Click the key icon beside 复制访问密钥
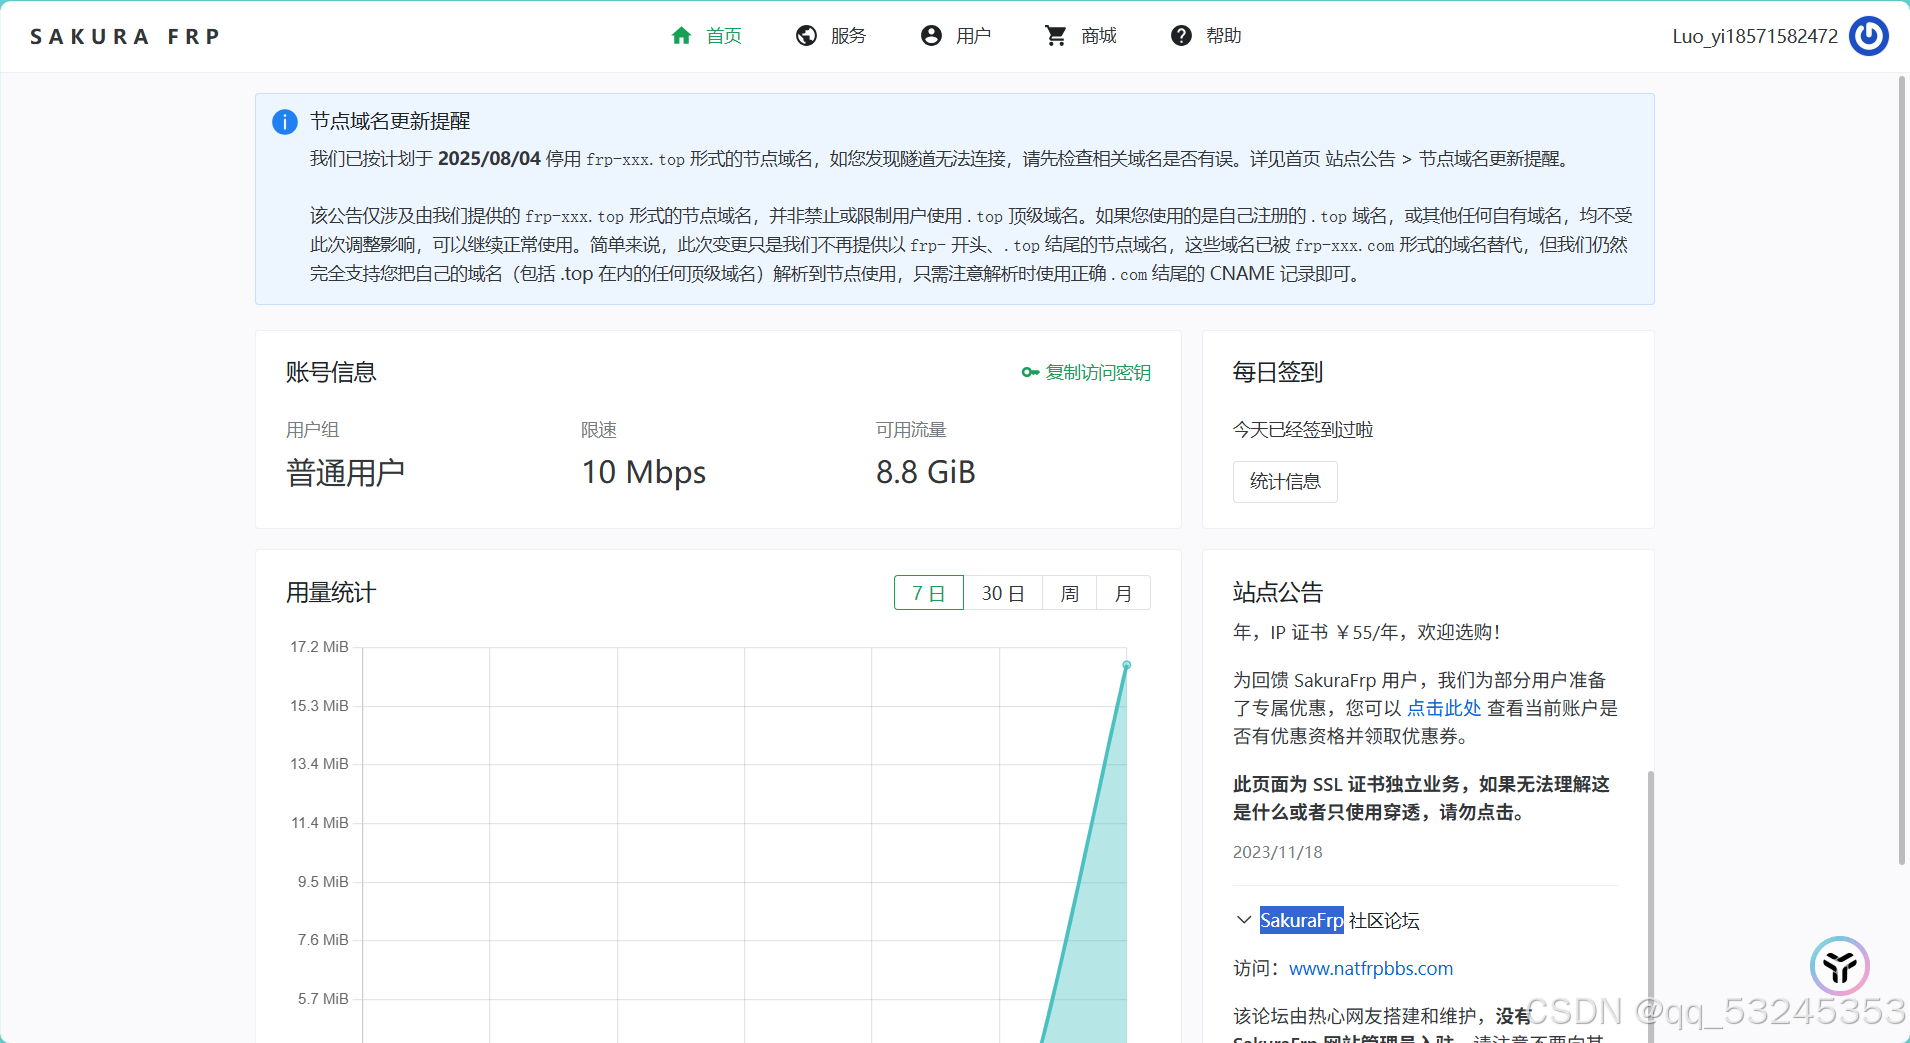 coord(1030,372)
